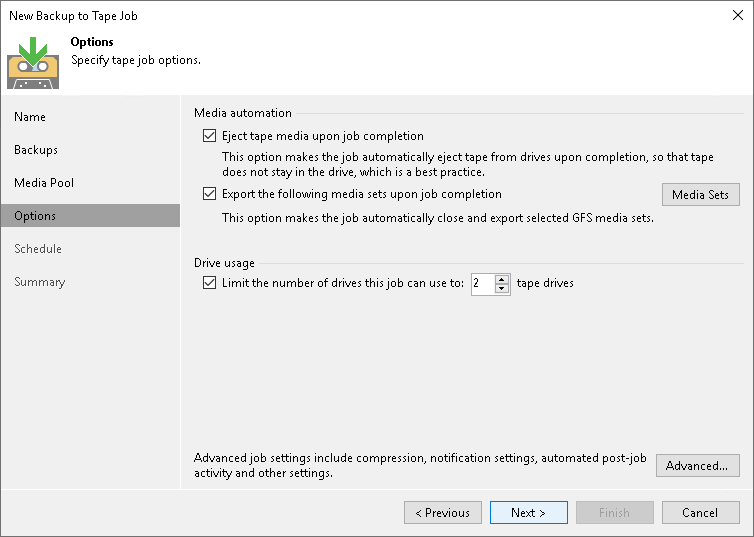This screenshot has height=537, width=754.
Task: Select the Options step
Action: coord(35,216)
